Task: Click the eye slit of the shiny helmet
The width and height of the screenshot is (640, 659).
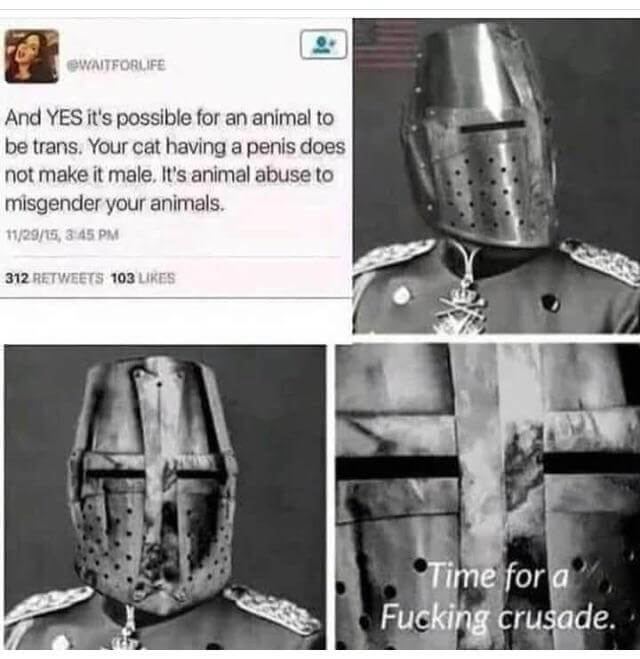Action: coord(493,126)
